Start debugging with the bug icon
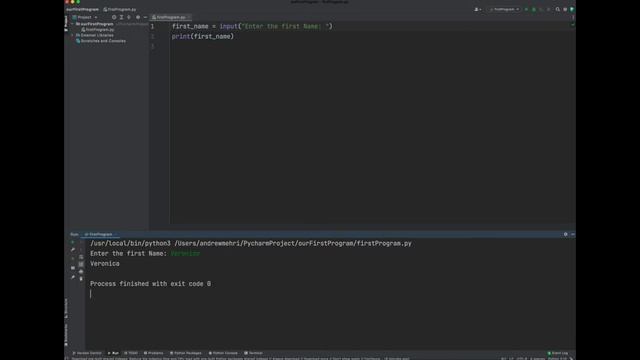Image resolution: width=640 pixels, height=360 pixels. point(533,9)
